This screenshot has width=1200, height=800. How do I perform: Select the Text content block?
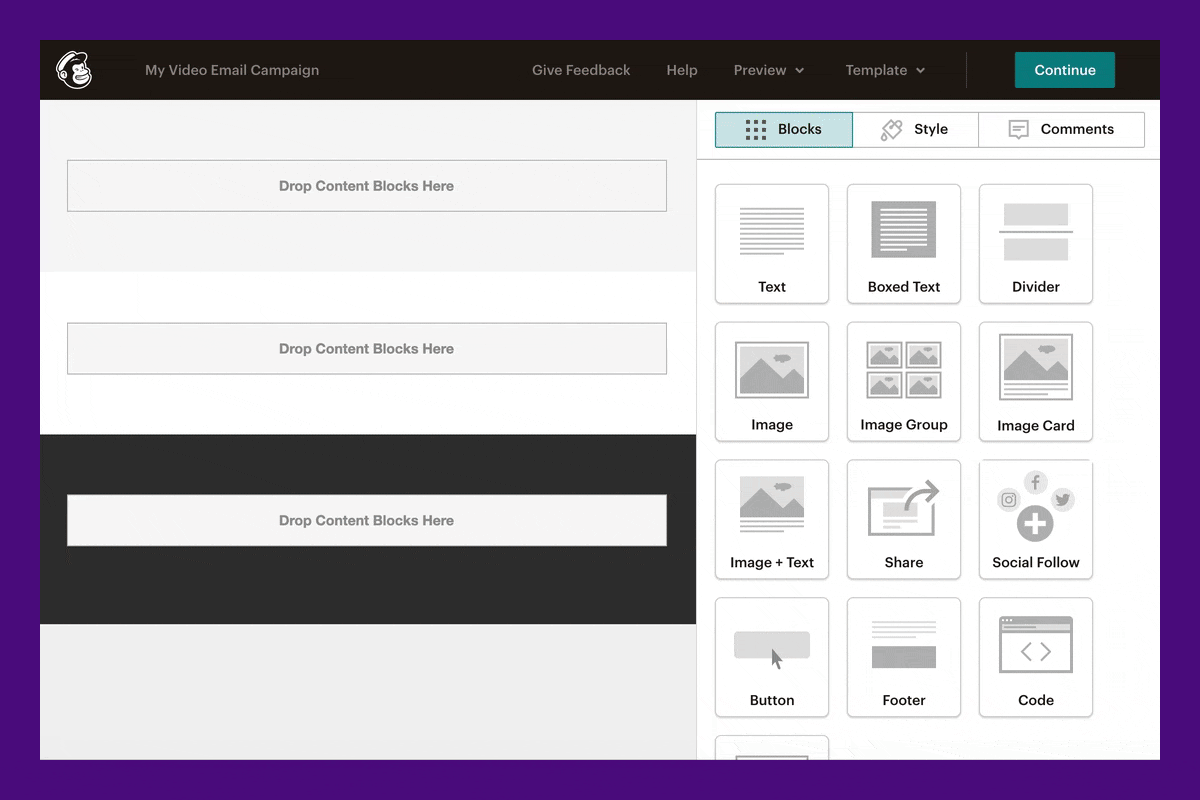[x=772, y=244]
